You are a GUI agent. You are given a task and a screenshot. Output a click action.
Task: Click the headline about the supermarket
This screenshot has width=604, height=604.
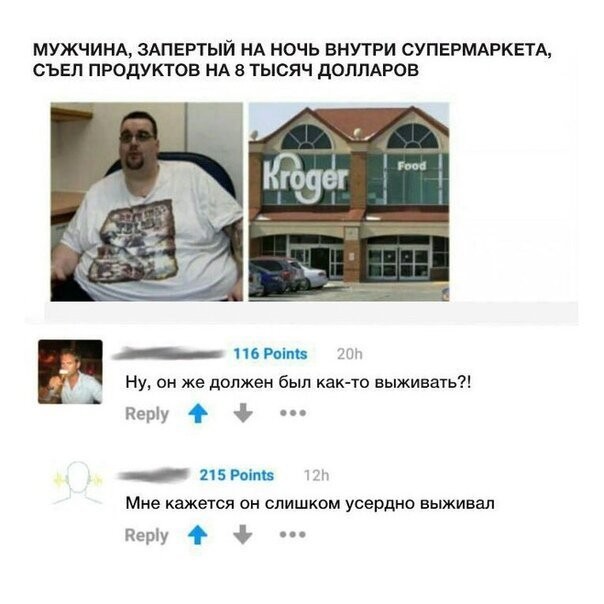(292, 60)
